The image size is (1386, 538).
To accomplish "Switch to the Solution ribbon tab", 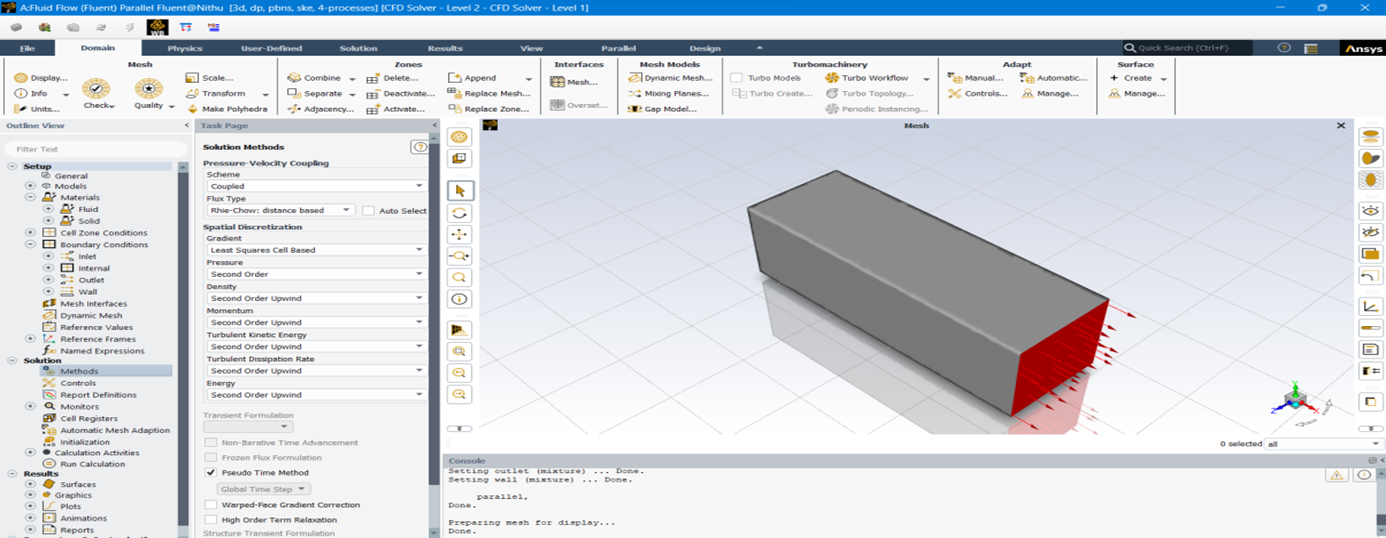I will [358, 48].
